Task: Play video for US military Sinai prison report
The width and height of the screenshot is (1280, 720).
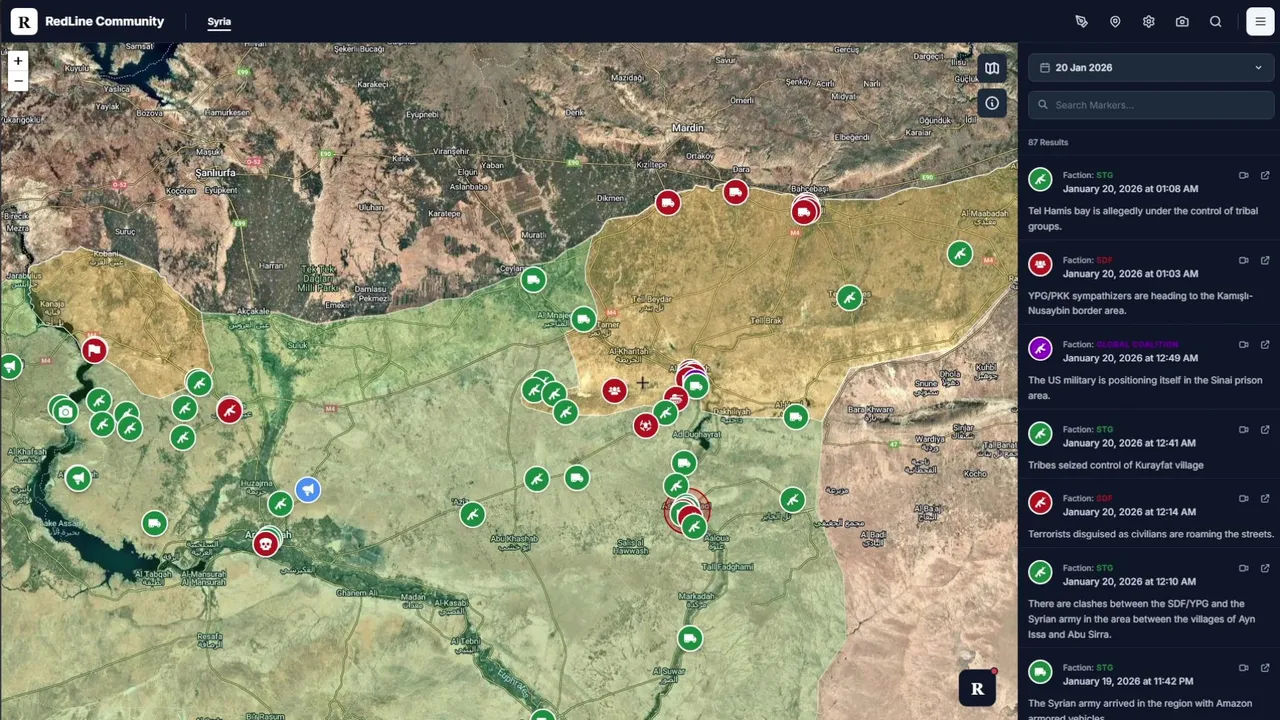Action: tap(1244, 344)
